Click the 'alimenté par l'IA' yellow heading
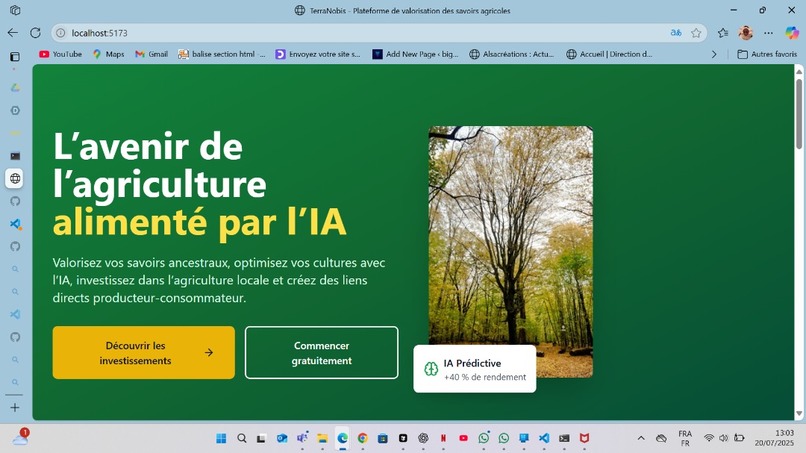 [x=199, y=222]
